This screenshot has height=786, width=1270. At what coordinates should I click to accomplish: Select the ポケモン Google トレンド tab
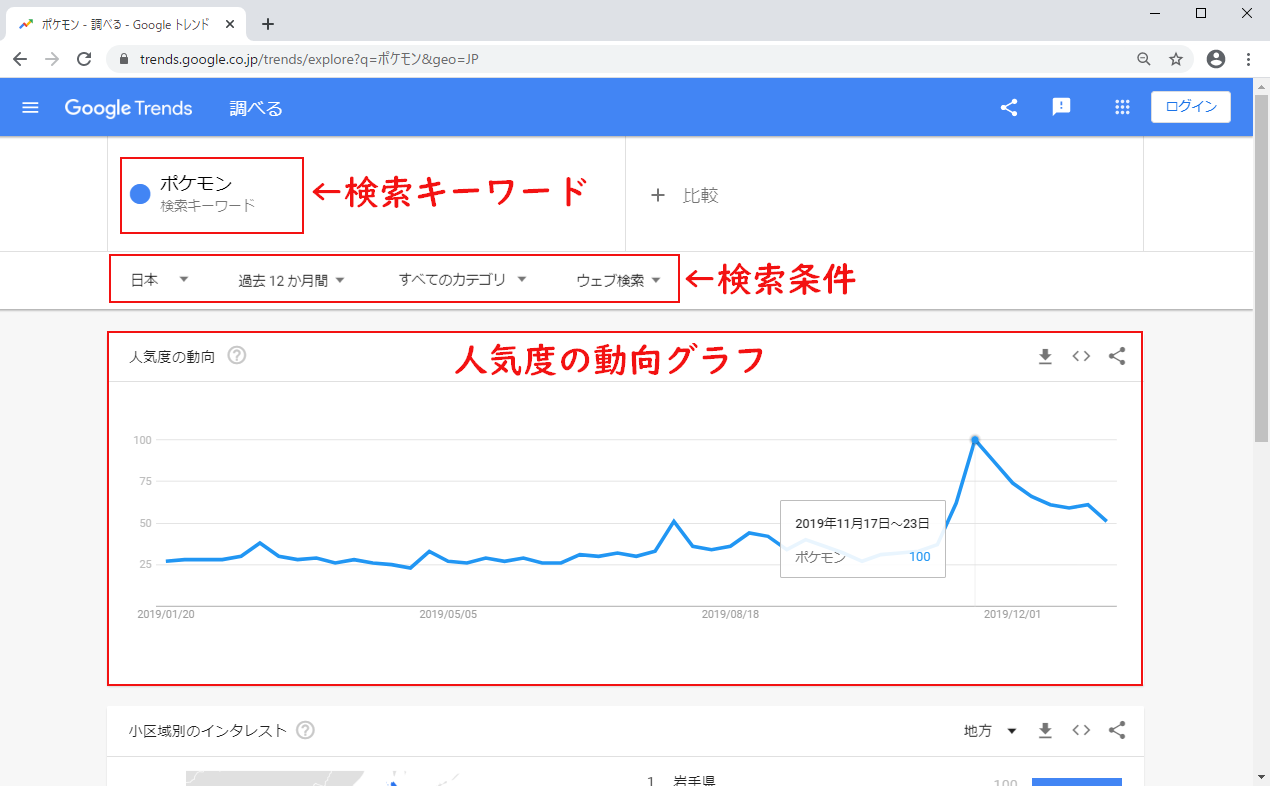pos(125,24)
